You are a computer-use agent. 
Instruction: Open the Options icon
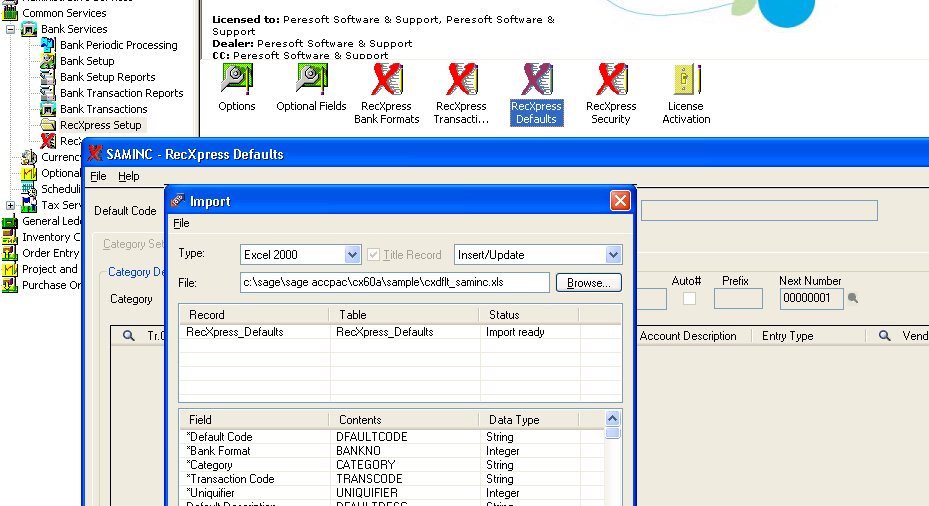point(236,80)
